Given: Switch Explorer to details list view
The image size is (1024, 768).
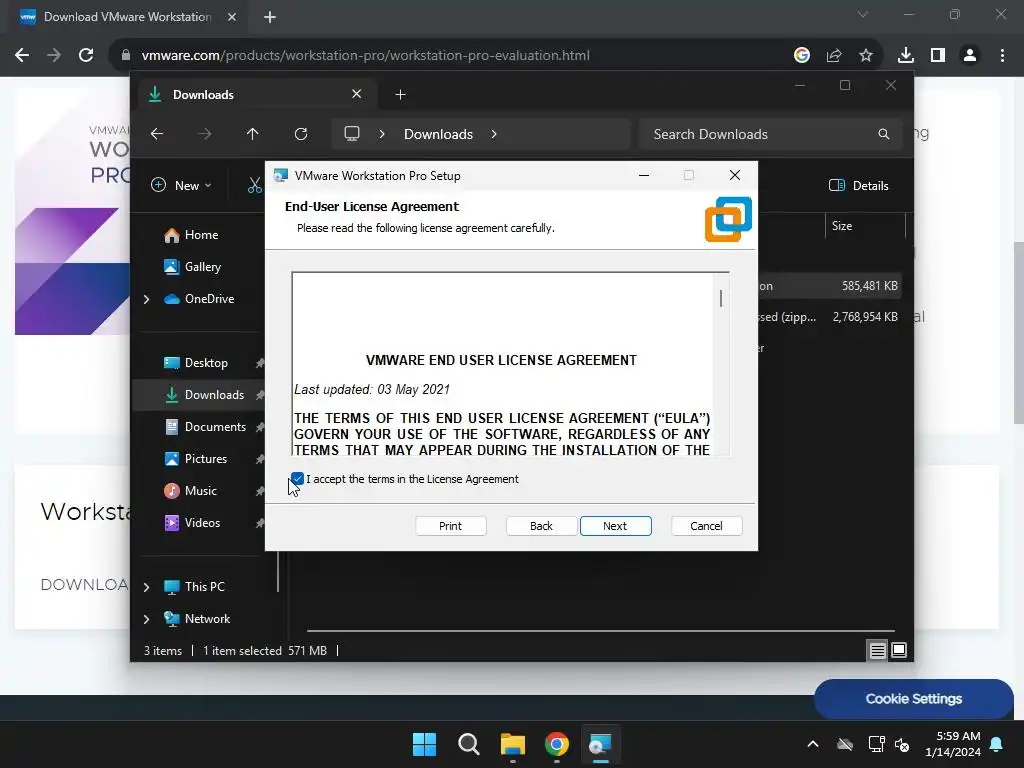Looking at the screenshot, I should point(877,650).
